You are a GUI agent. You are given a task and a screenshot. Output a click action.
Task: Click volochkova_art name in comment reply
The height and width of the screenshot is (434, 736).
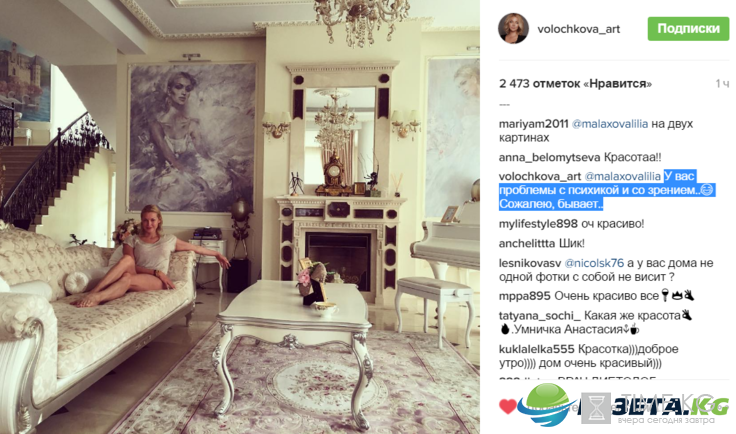[x=540, y=176]
